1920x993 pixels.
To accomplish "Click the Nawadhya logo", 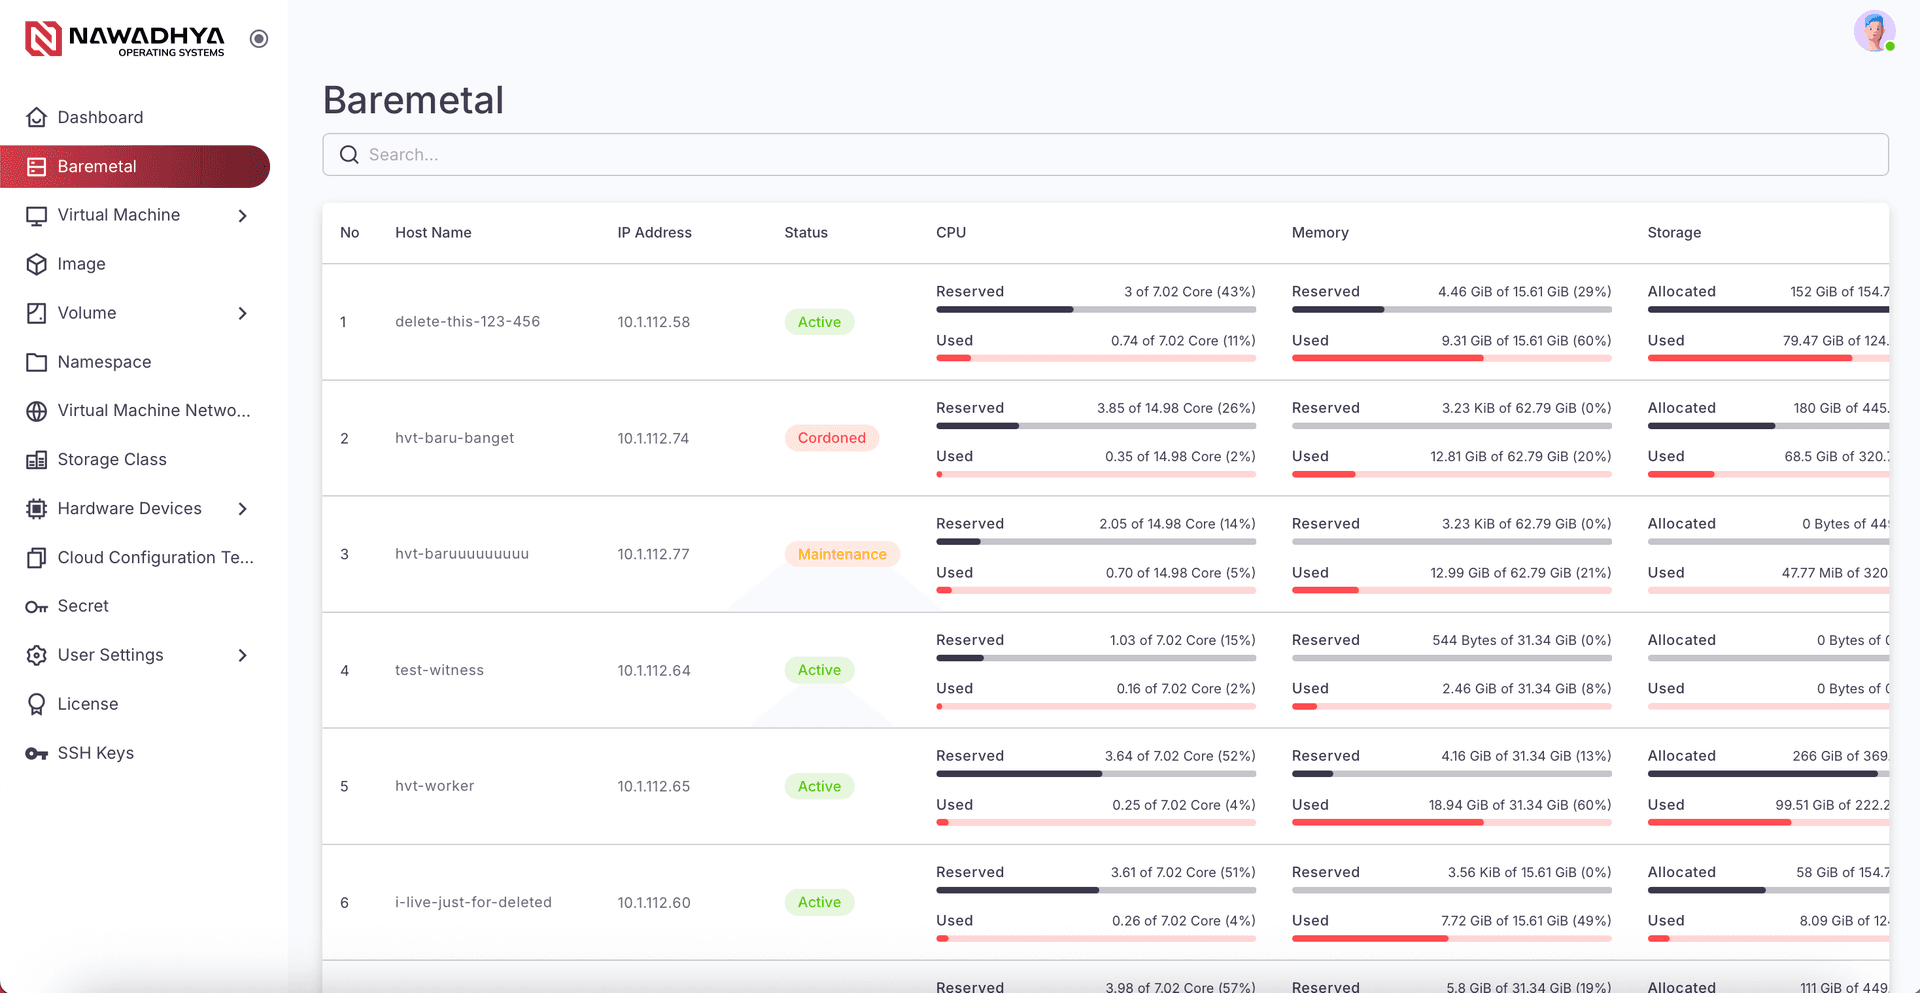I will [x=125, y=39].
